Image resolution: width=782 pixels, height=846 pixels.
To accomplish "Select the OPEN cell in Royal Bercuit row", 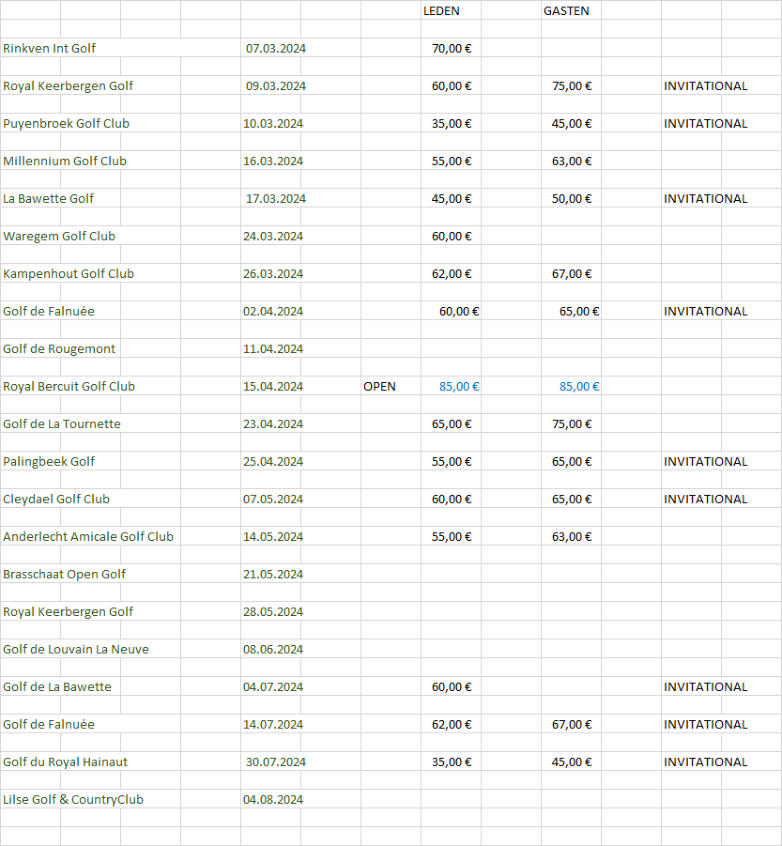I will tap(379, 386).
